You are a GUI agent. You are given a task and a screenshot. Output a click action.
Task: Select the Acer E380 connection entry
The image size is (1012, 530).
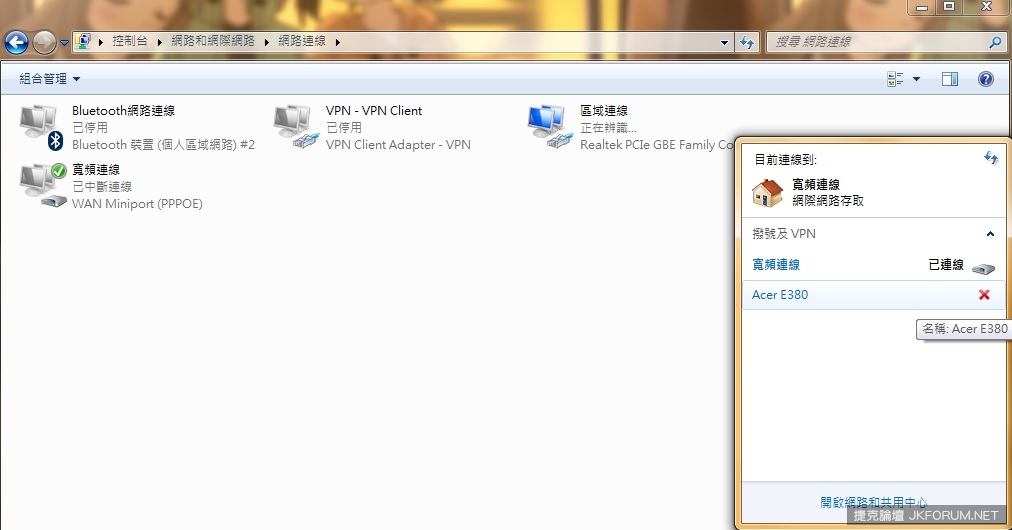[780, 295]
